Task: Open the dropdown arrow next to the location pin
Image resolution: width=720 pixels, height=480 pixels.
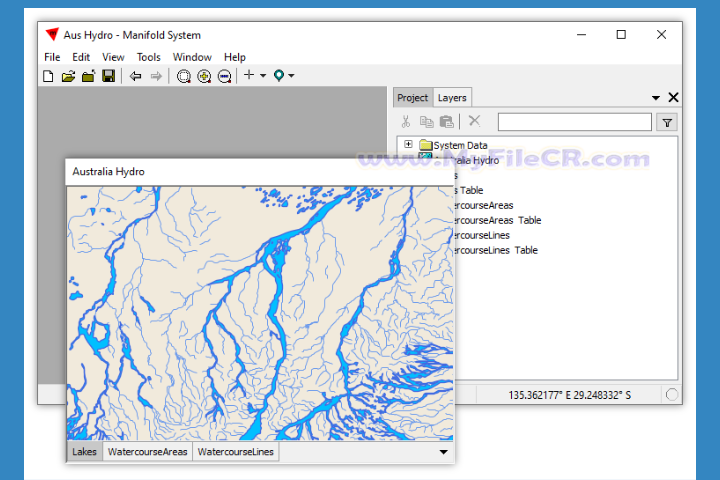Action: point(292,76)
